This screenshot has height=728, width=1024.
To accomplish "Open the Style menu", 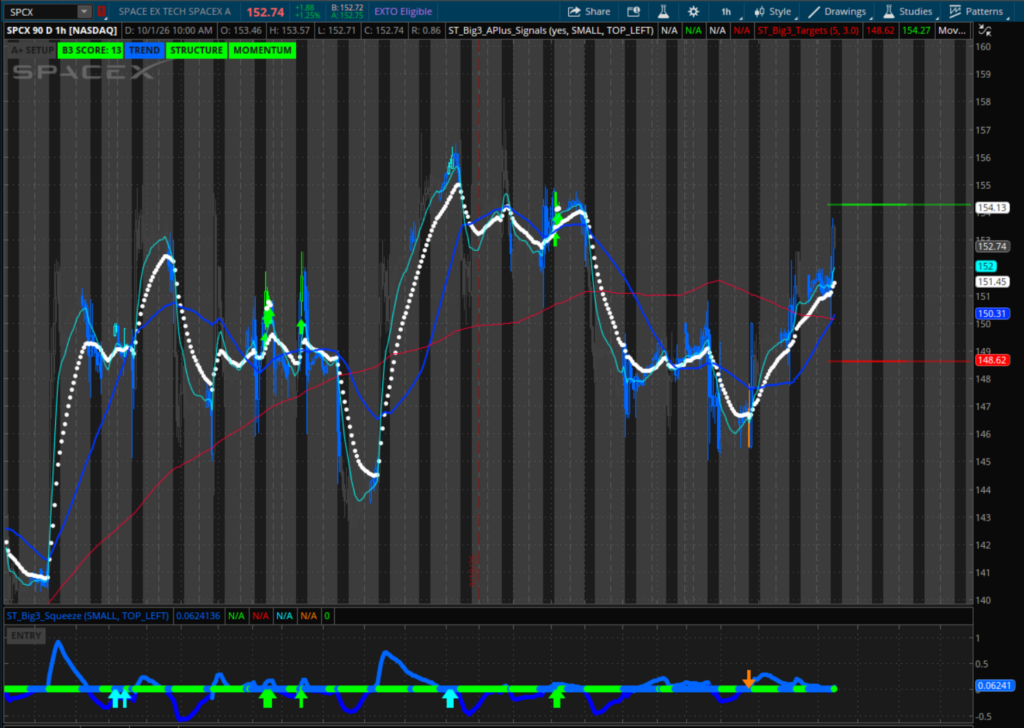I will tap(773, 12).
